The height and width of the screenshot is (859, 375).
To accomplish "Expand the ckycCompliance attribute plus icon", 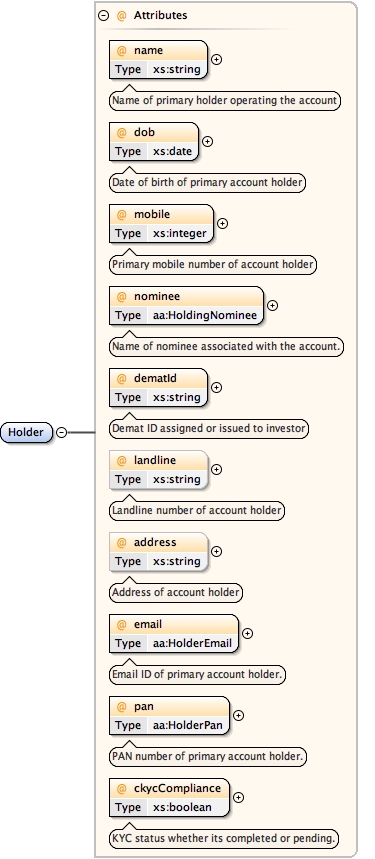I will point(238,798).
